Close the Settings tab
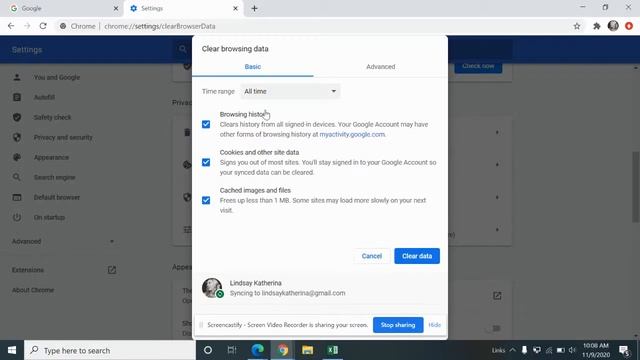Screen dimensions: 640x360 (x=236, y=8)
